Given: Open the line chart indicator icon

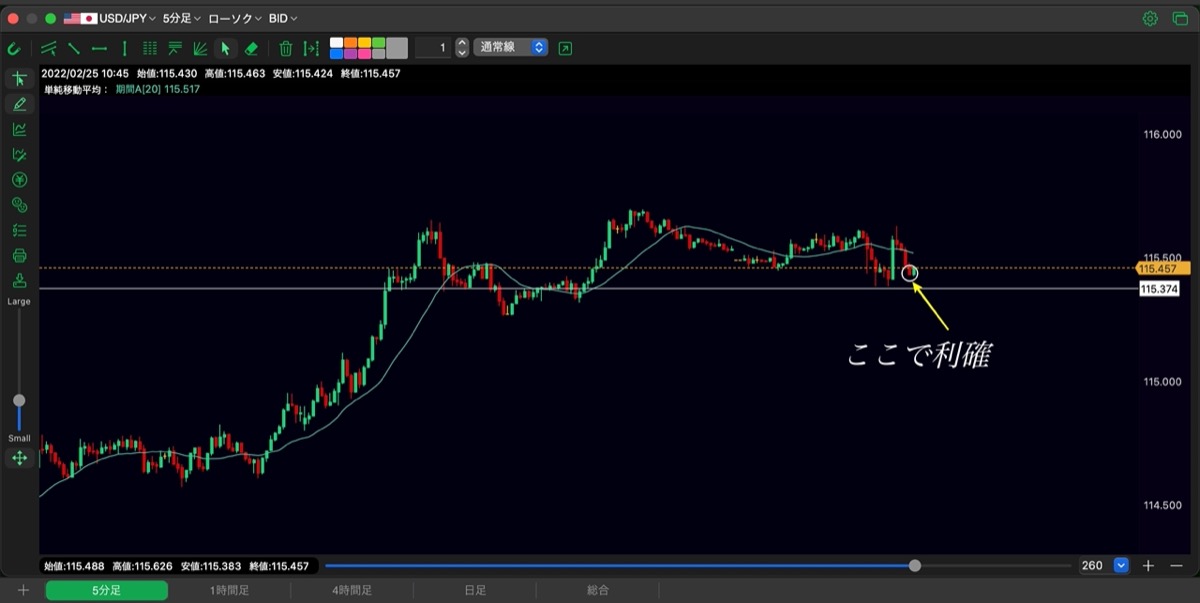Looking at the screenshot, I should 19,129.
